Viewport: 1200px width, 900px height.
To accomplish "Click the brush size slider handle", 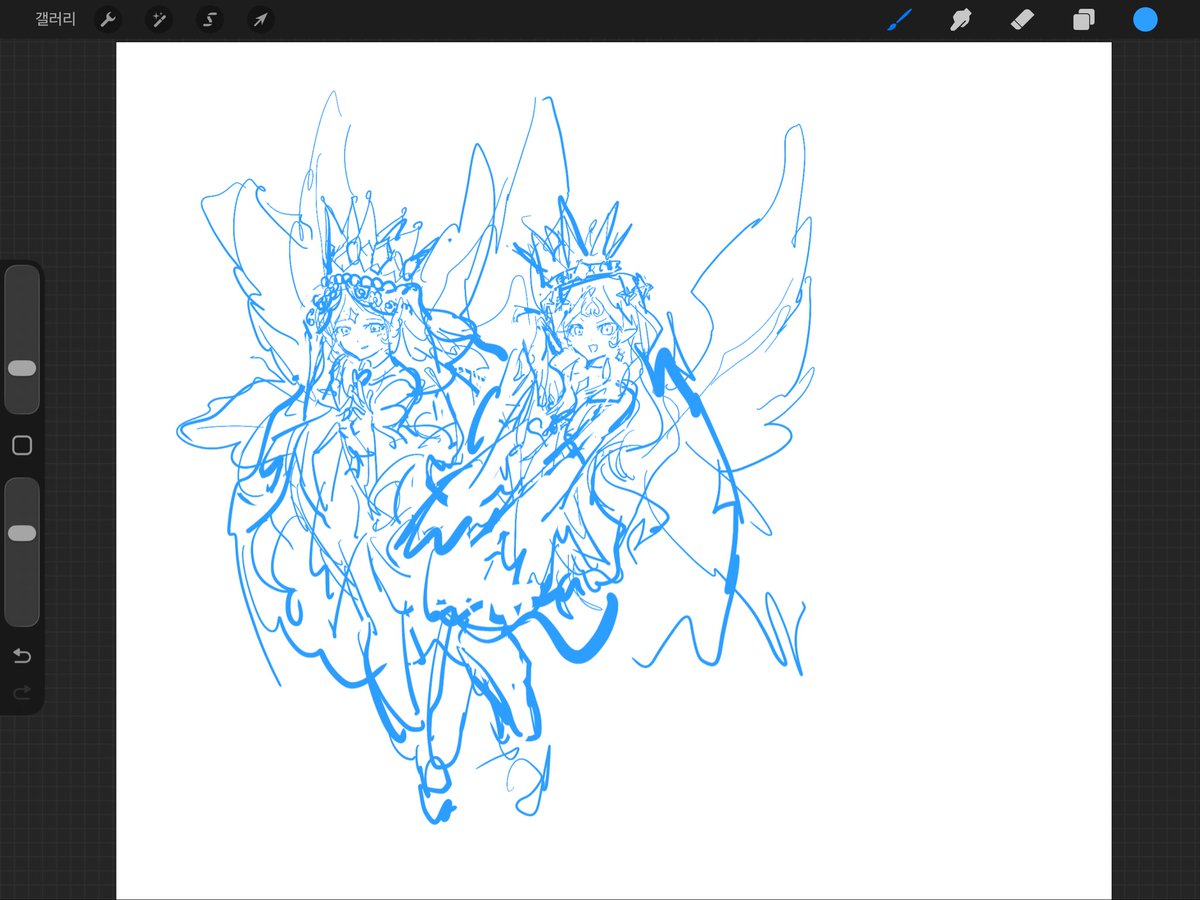I will (x=22, y=368).
